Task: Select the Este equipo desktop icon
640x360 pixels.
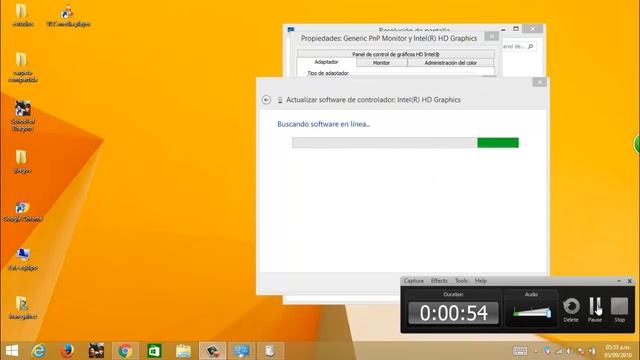Action: [x=23, y=260]
